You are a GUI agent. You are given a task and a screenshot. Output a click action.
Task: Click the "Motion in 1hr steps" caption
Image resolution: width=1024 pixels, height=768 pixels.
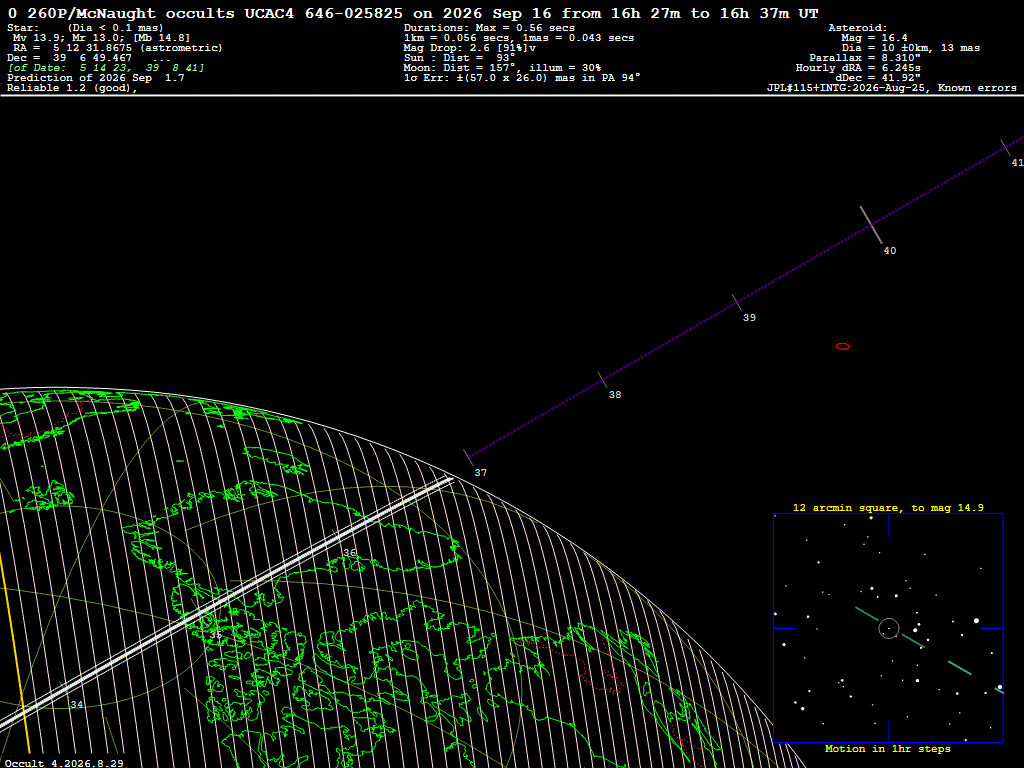point(888,749)
